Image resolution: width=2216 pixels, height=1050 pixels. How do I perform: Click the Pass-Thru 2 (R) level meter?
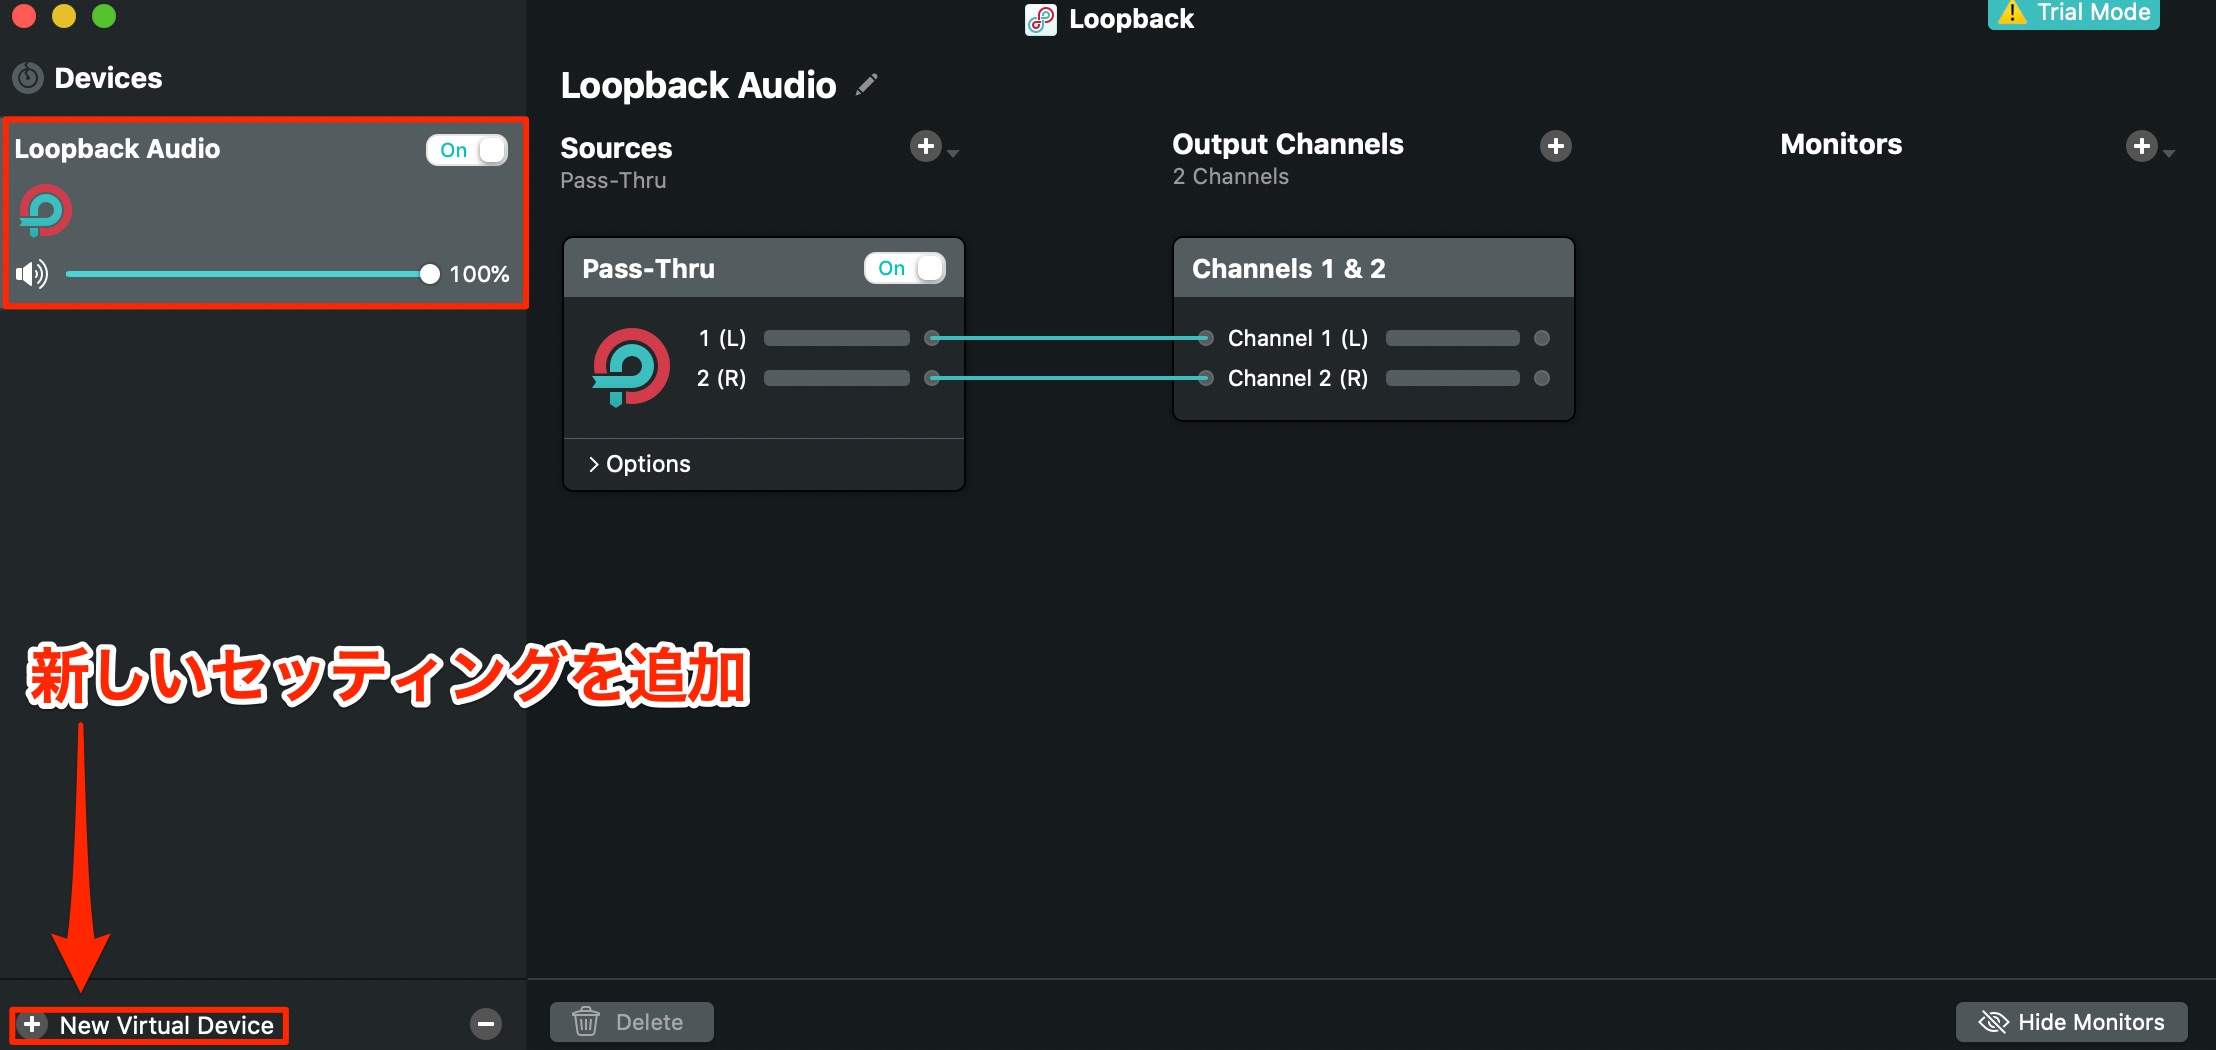point(837,378)
